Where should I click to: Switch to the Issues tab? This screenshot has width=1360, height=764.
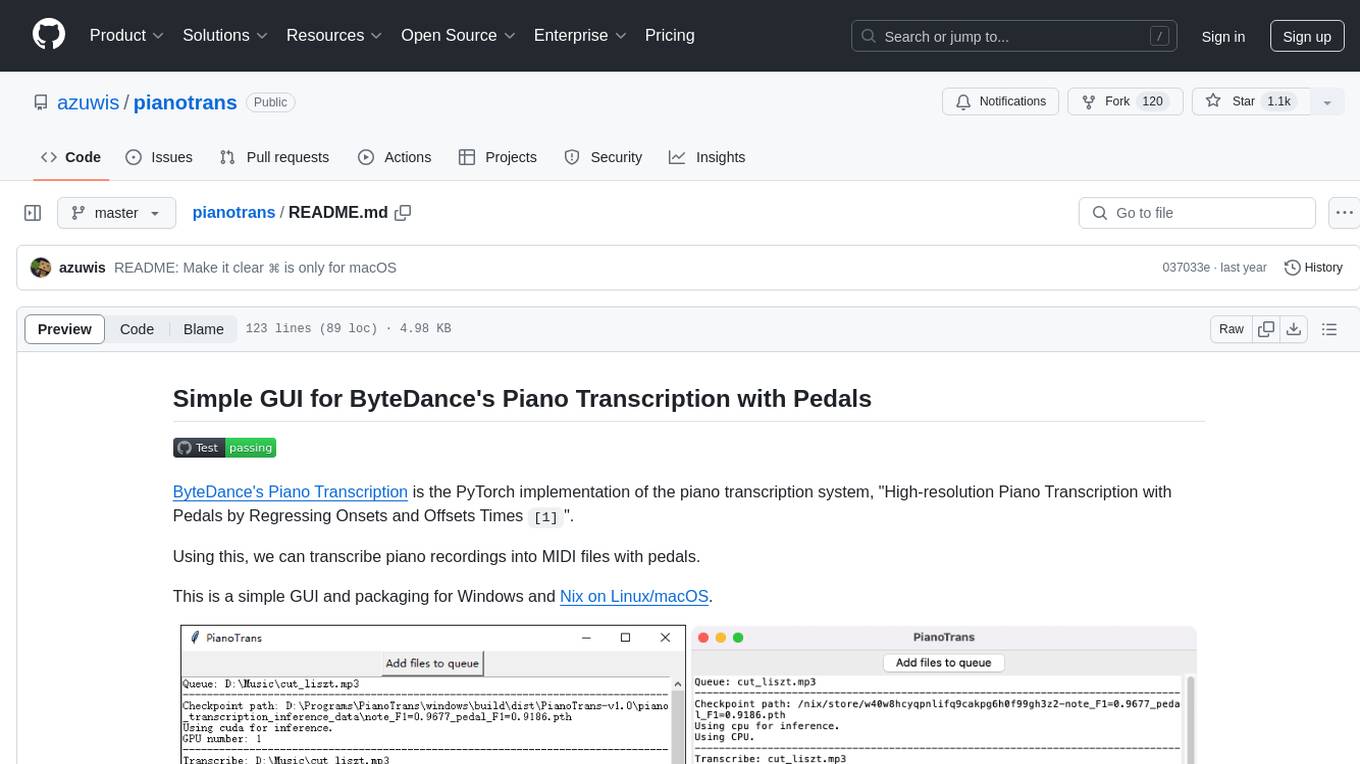coord(159,157)
